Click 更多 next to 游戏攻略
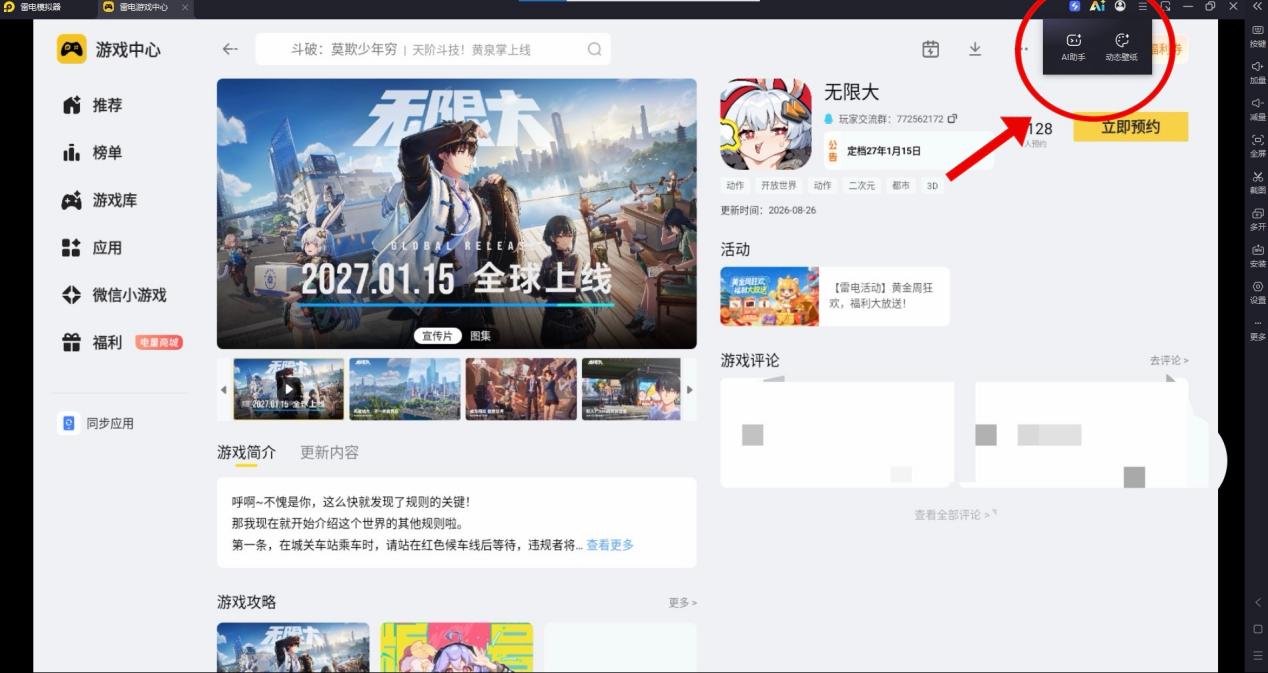 (682, 603)
